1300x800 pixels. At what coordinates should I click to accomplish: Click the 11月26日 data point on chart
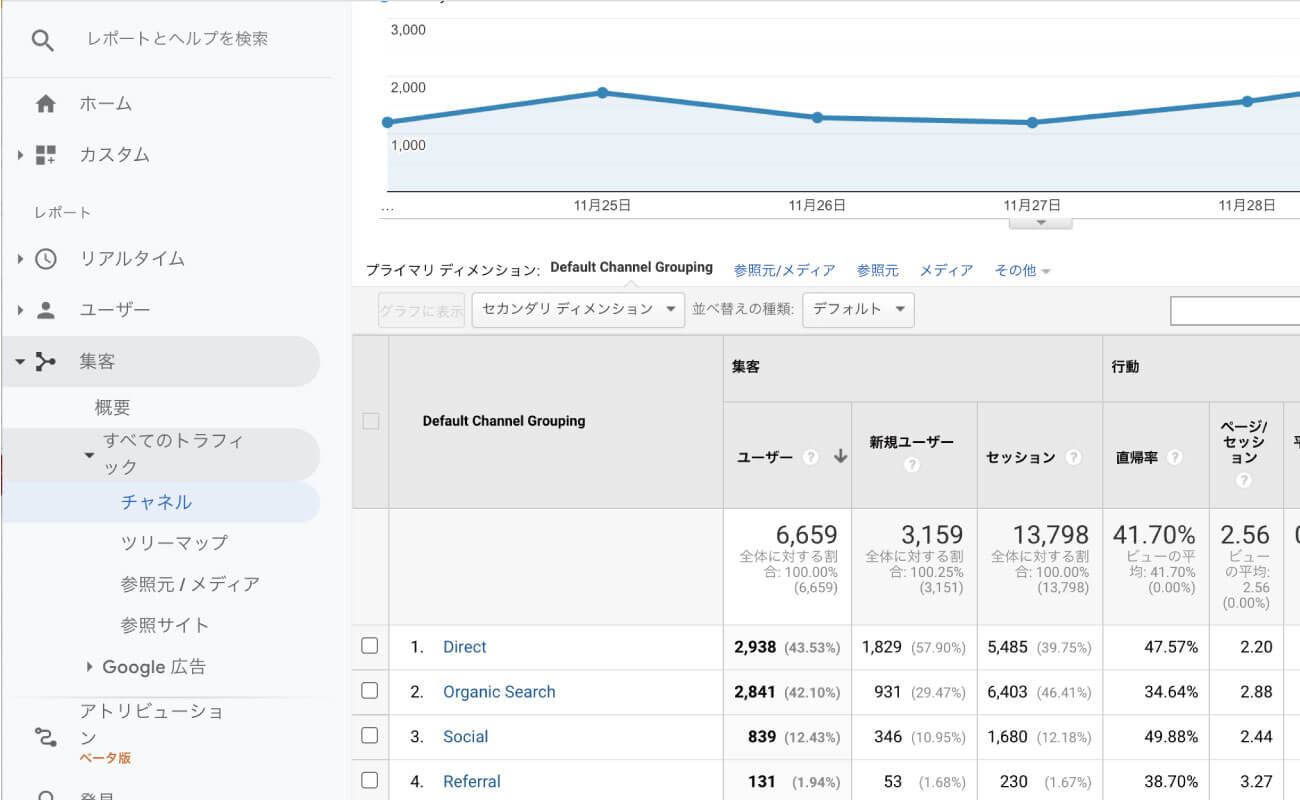pyautogui.click(x=817, y=117)
